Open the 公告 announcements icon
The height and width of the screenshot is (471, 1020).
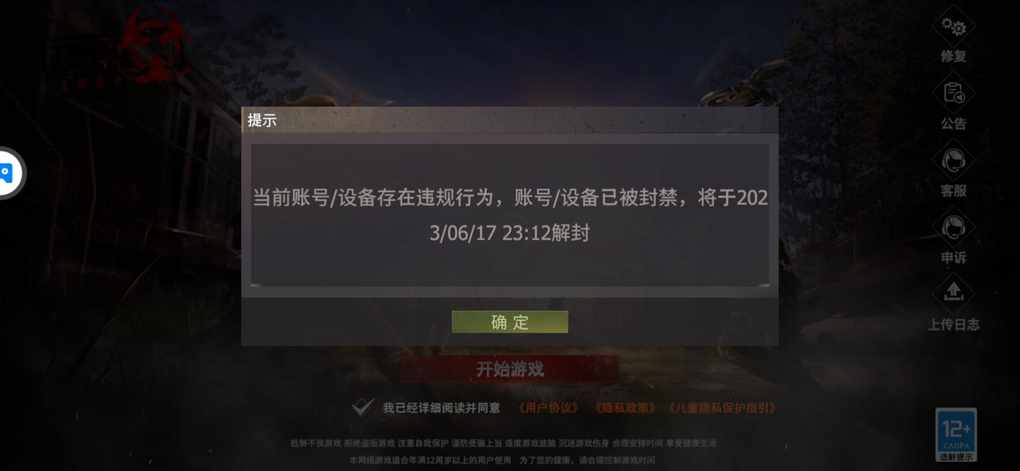click(x=954, y=94)
